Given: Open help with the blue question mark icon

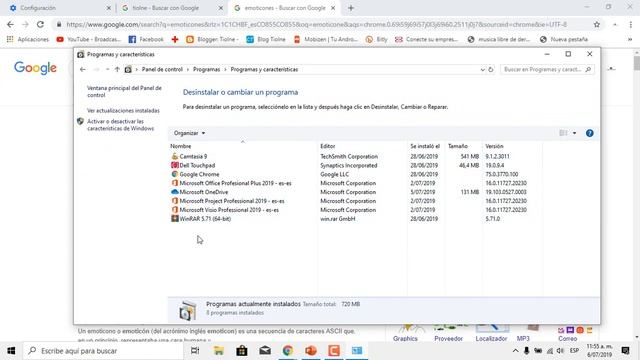Looking at the screenshot, I should tap(589, 133).
